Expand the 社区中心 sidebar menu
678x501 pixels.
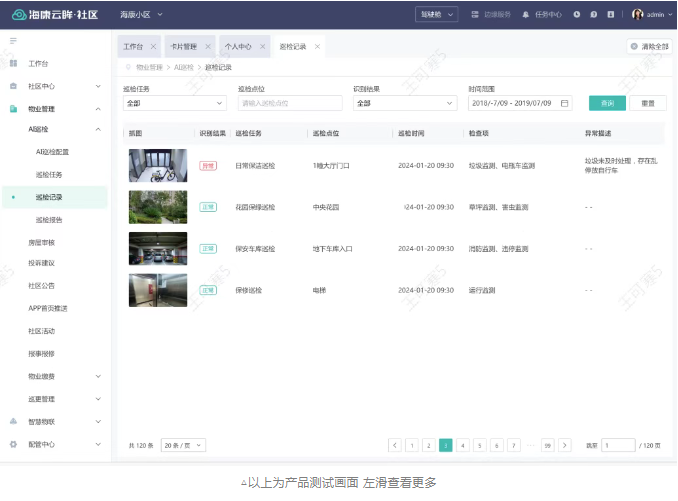click(x=97, y=86)
